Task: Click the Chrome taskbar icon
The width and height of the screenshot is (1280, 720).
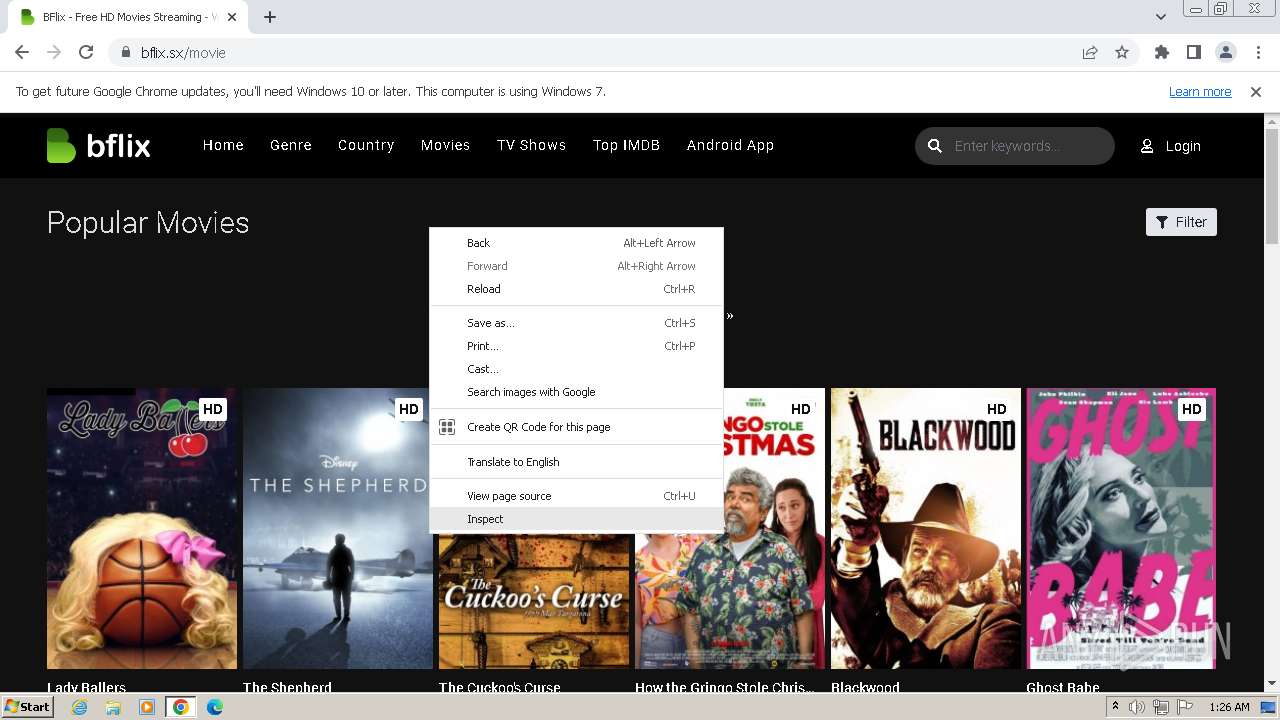Action: click(181, 707)
